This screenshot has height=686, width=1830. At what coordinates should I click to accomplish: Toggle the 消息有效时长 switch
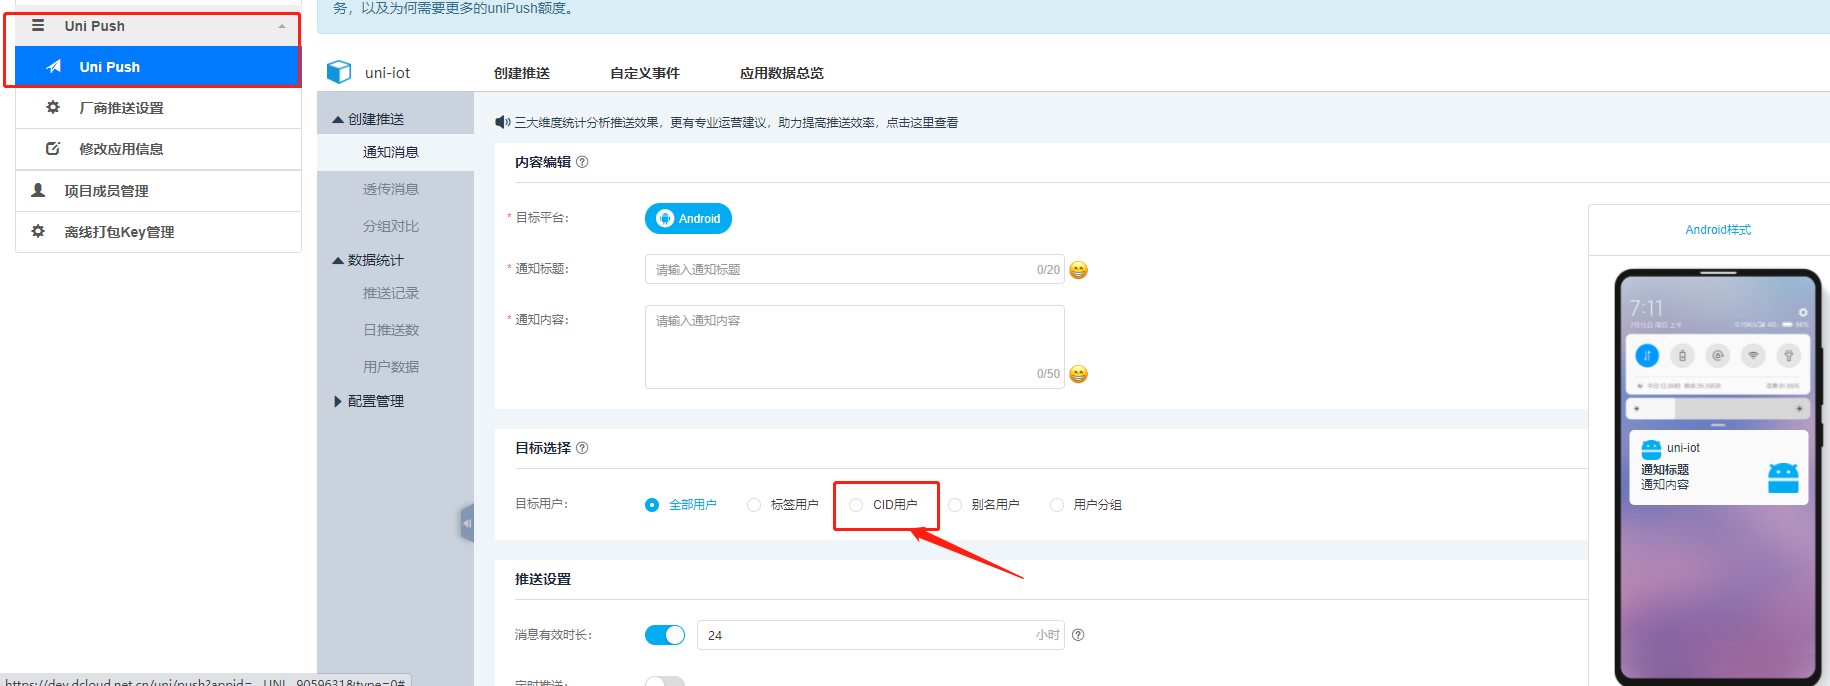tap(665, 635)
